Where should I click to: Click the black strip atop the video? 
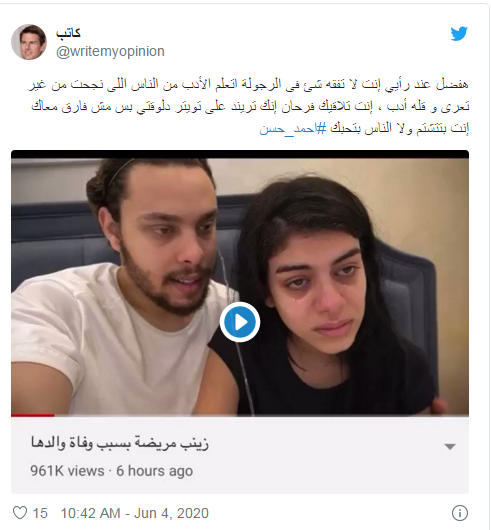point(240,154)
